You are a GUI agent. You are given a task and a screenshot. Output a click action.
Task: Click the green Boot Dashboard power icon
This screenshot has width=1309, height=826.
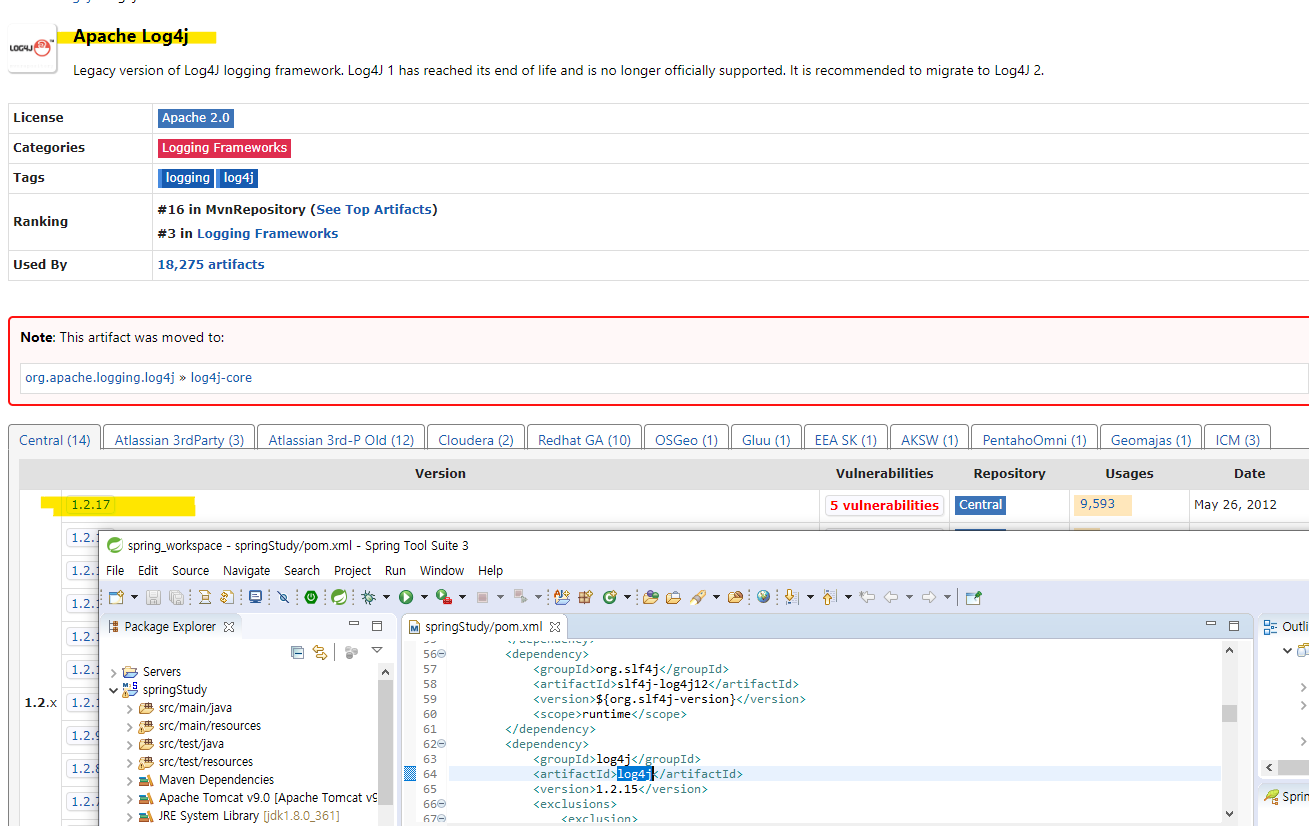point(311,597)
